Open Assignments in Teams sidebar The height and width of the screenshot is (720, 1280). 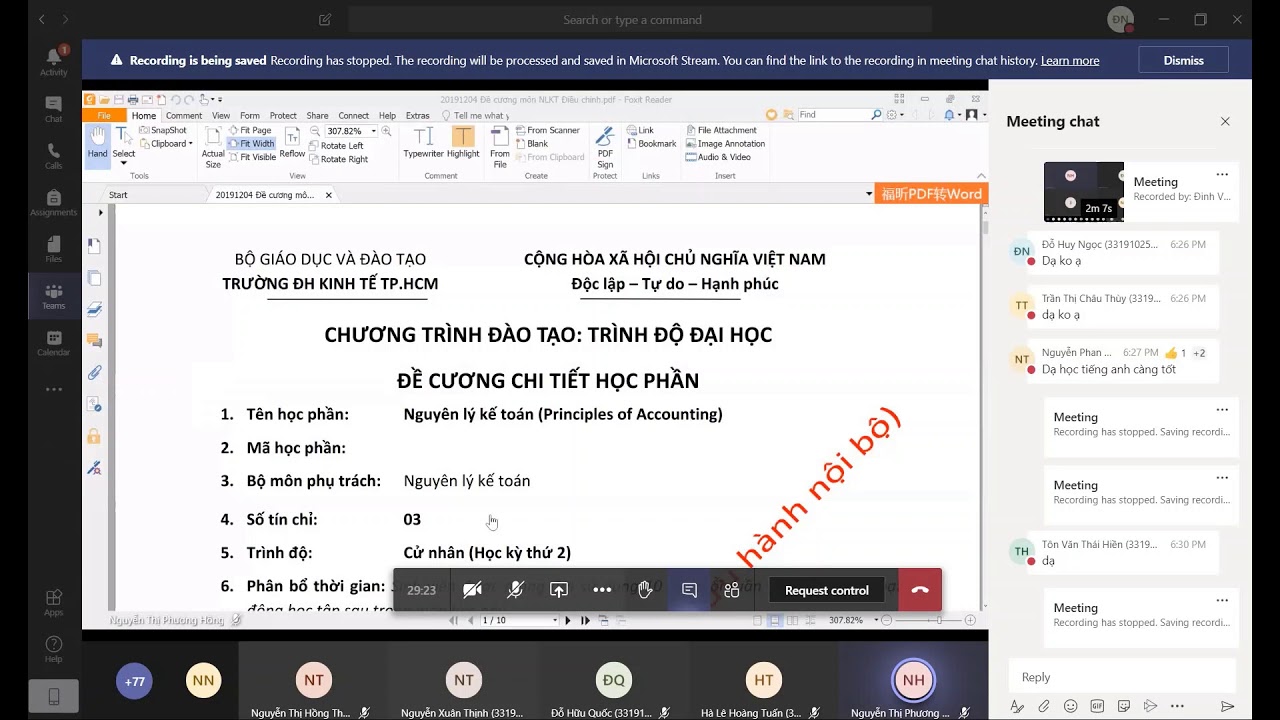[54, 203]
